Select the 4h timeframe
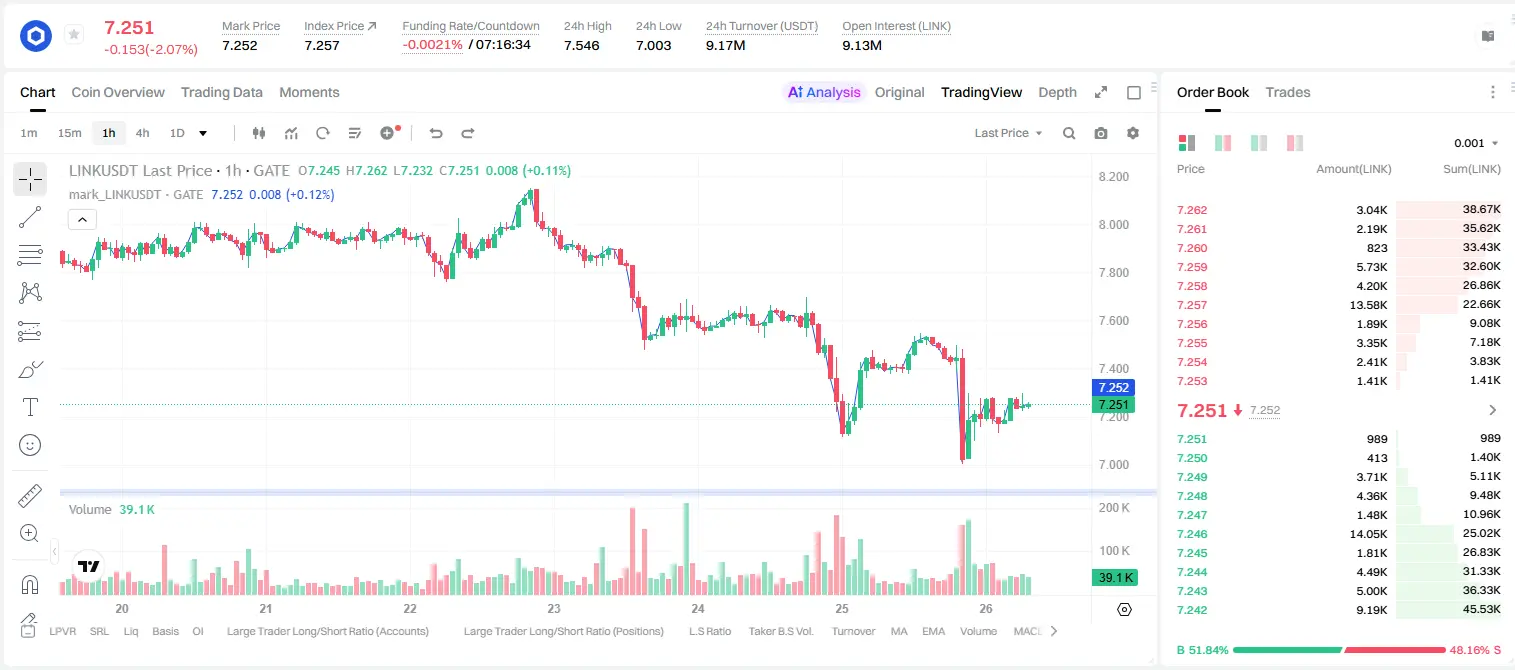Image resolution: width=1515 pixels, height=670 pixels. 142,133
